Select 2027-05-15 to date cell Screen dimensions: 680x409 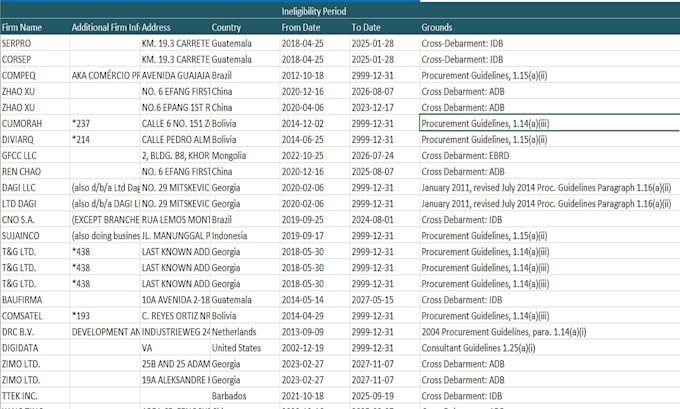[385, 300]
